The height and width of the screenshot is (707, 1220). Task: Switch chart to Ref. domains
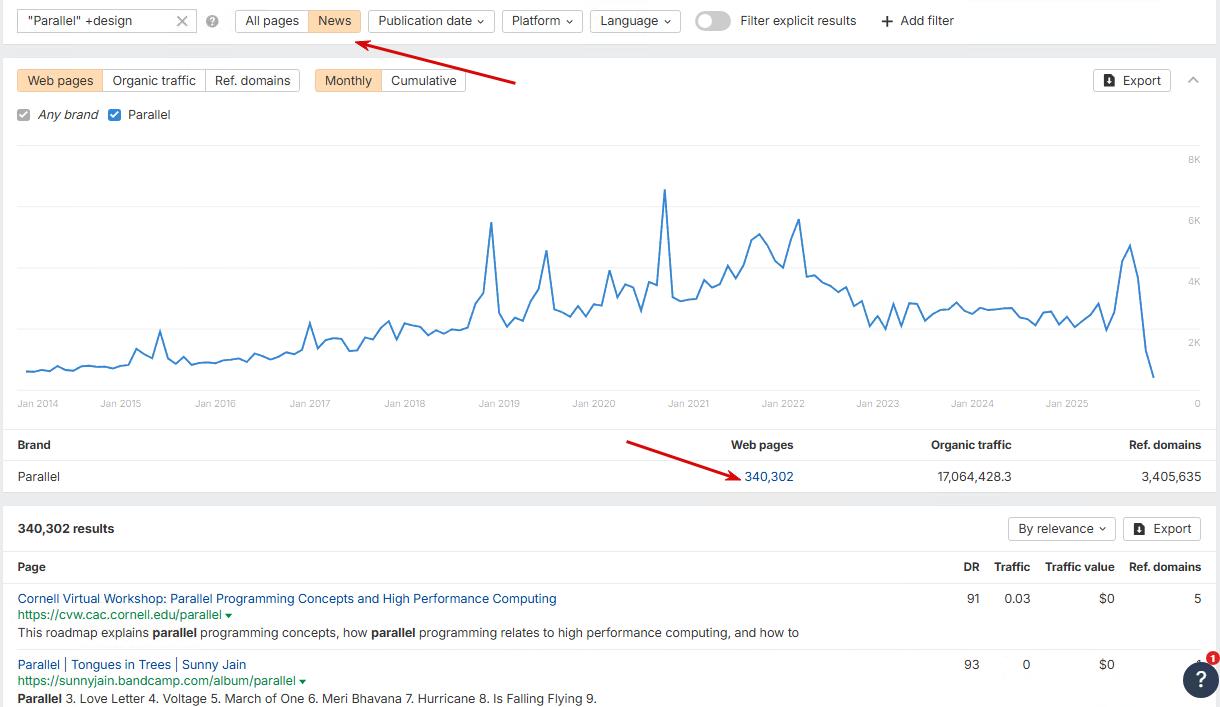[x=253, y=81]
